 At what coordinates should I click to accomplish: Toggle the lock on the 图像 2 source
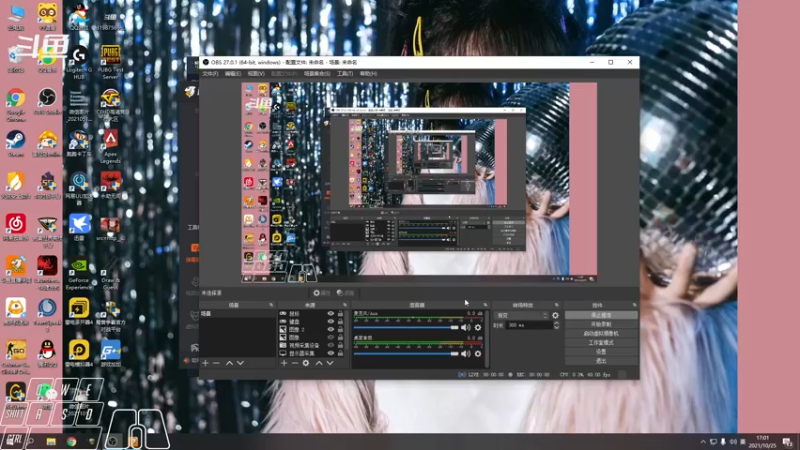pyautogui.click(x=340, y=330)
